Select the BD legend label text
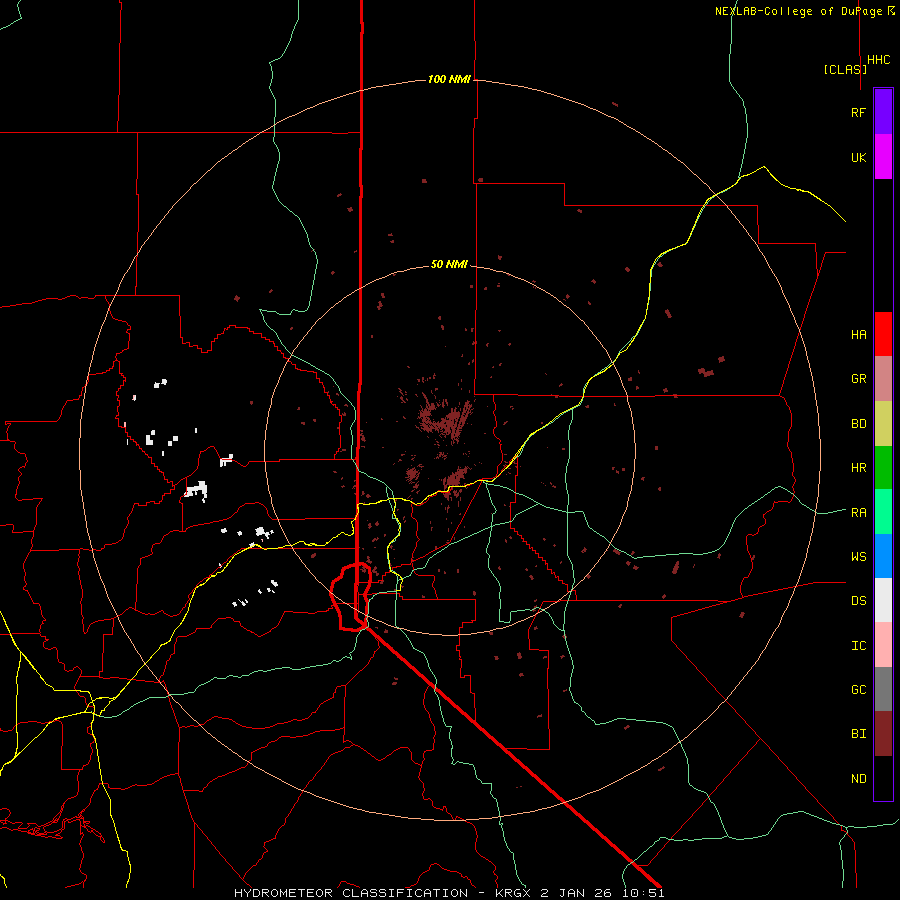Image resolution: width=900 pixels, height=900 pixels. (858, 424)
